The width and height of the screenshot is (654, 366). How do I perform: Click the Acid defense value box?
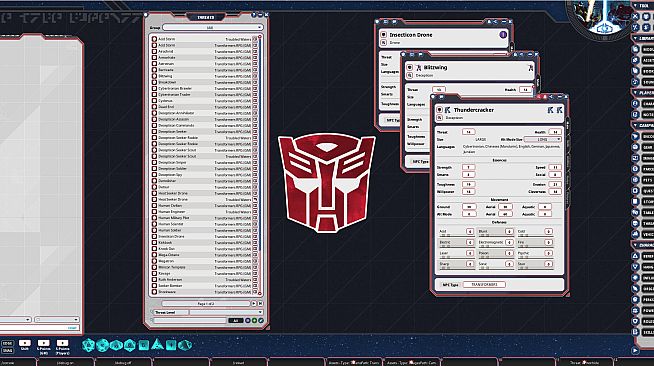(470, 231)
